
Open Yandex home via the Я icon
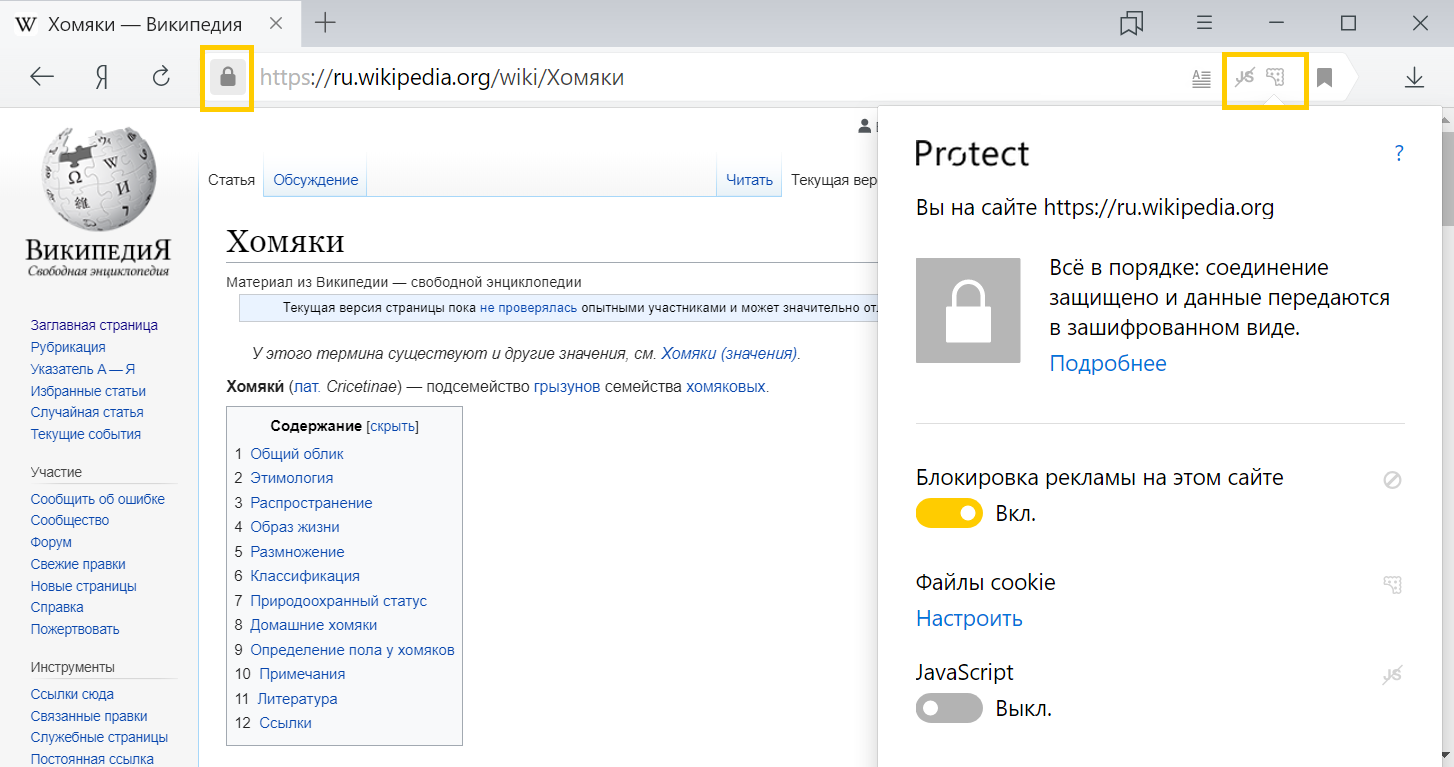tap(101, 77)
